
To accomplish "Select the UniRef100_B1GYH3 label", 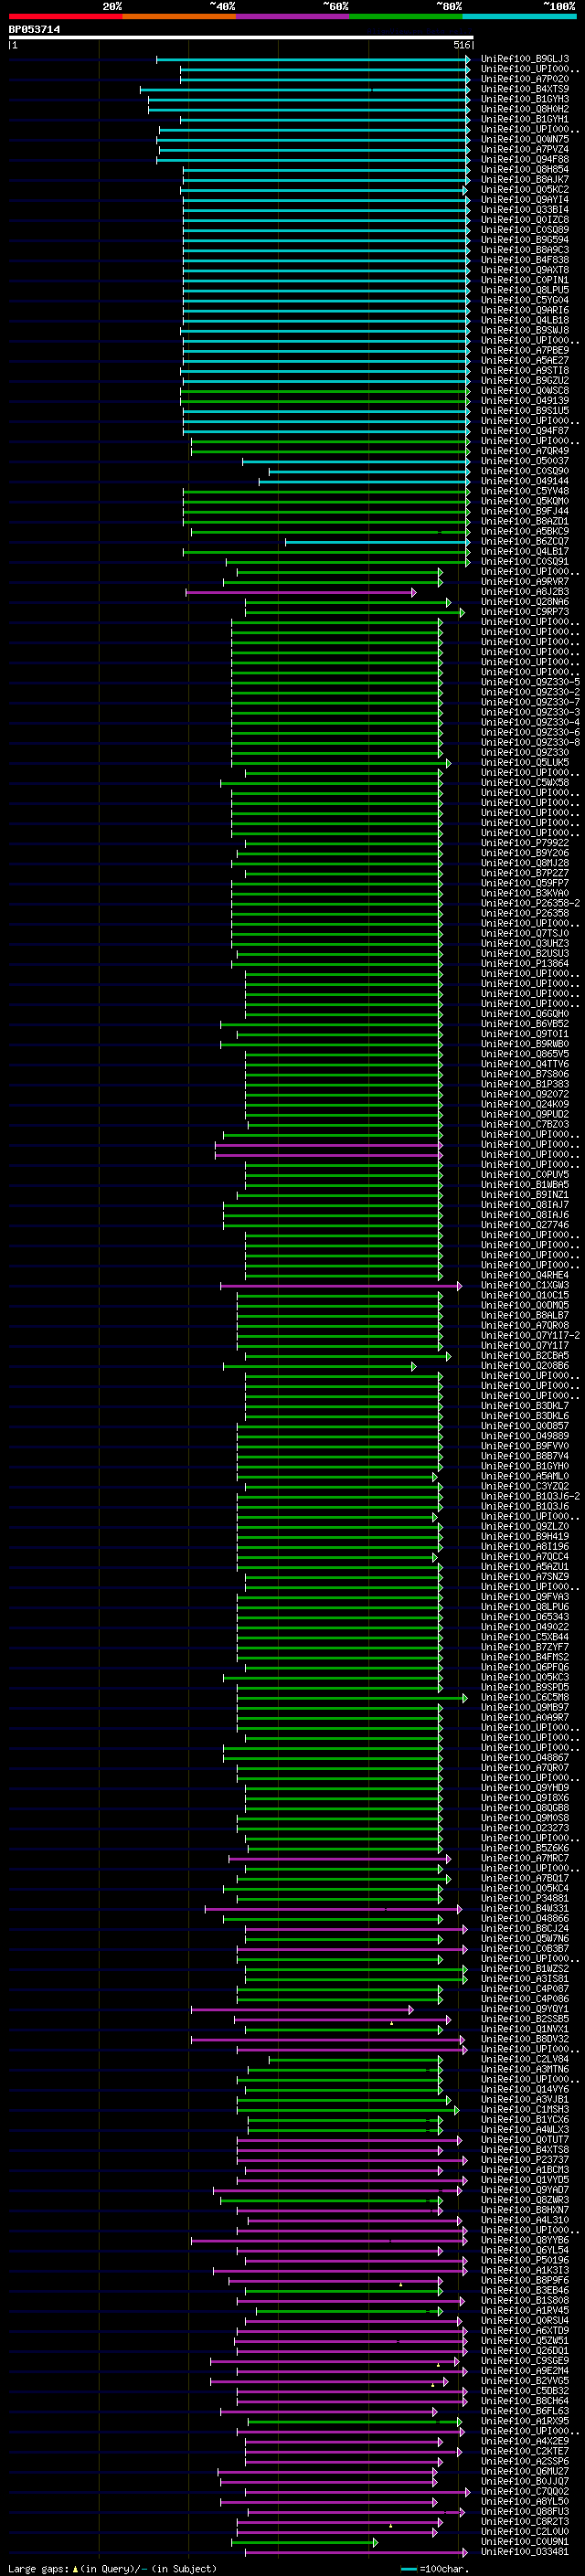I will coord(524,99).
